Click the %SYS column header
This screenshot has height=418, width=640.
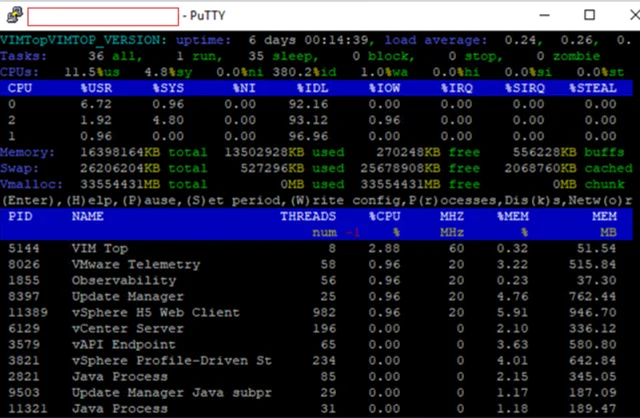(168, 88)
